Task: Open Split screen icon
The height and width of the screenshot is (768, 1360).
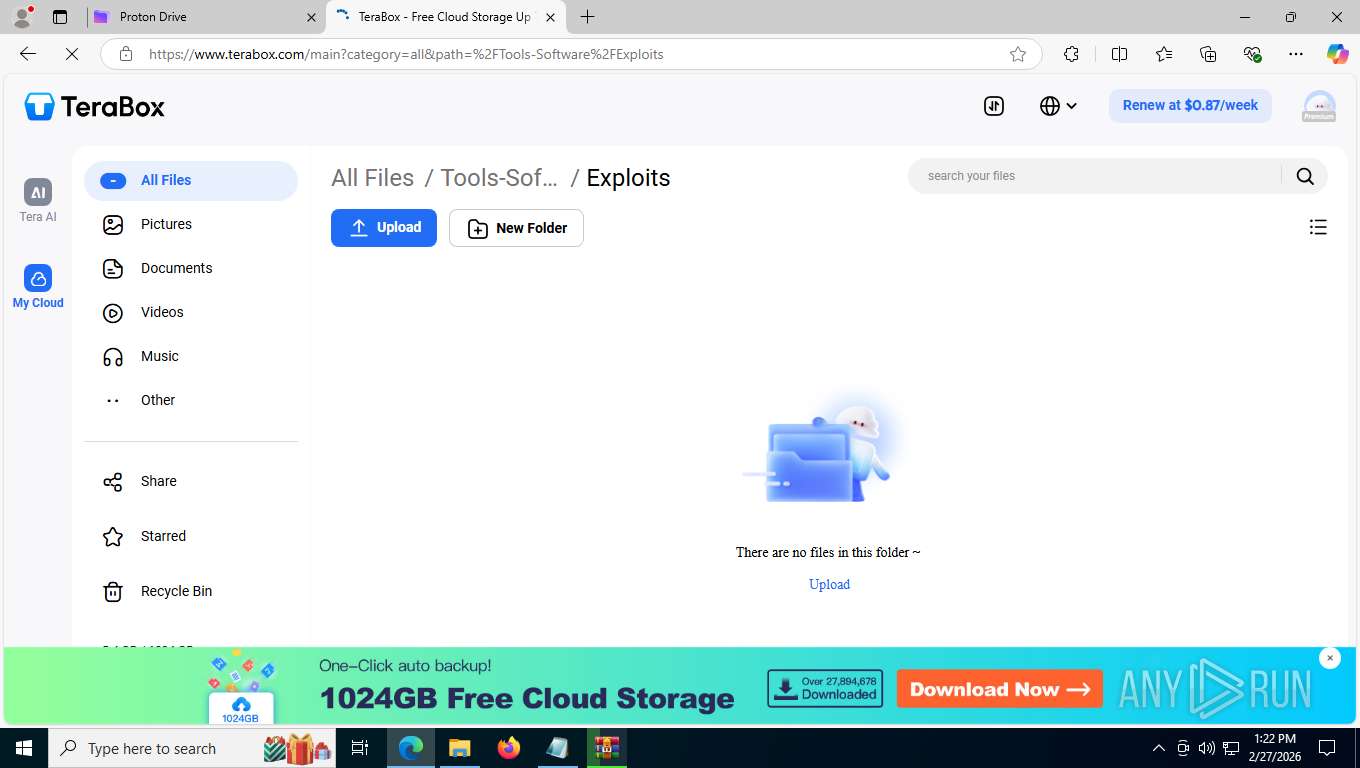Action: [x=1120, y=54]
